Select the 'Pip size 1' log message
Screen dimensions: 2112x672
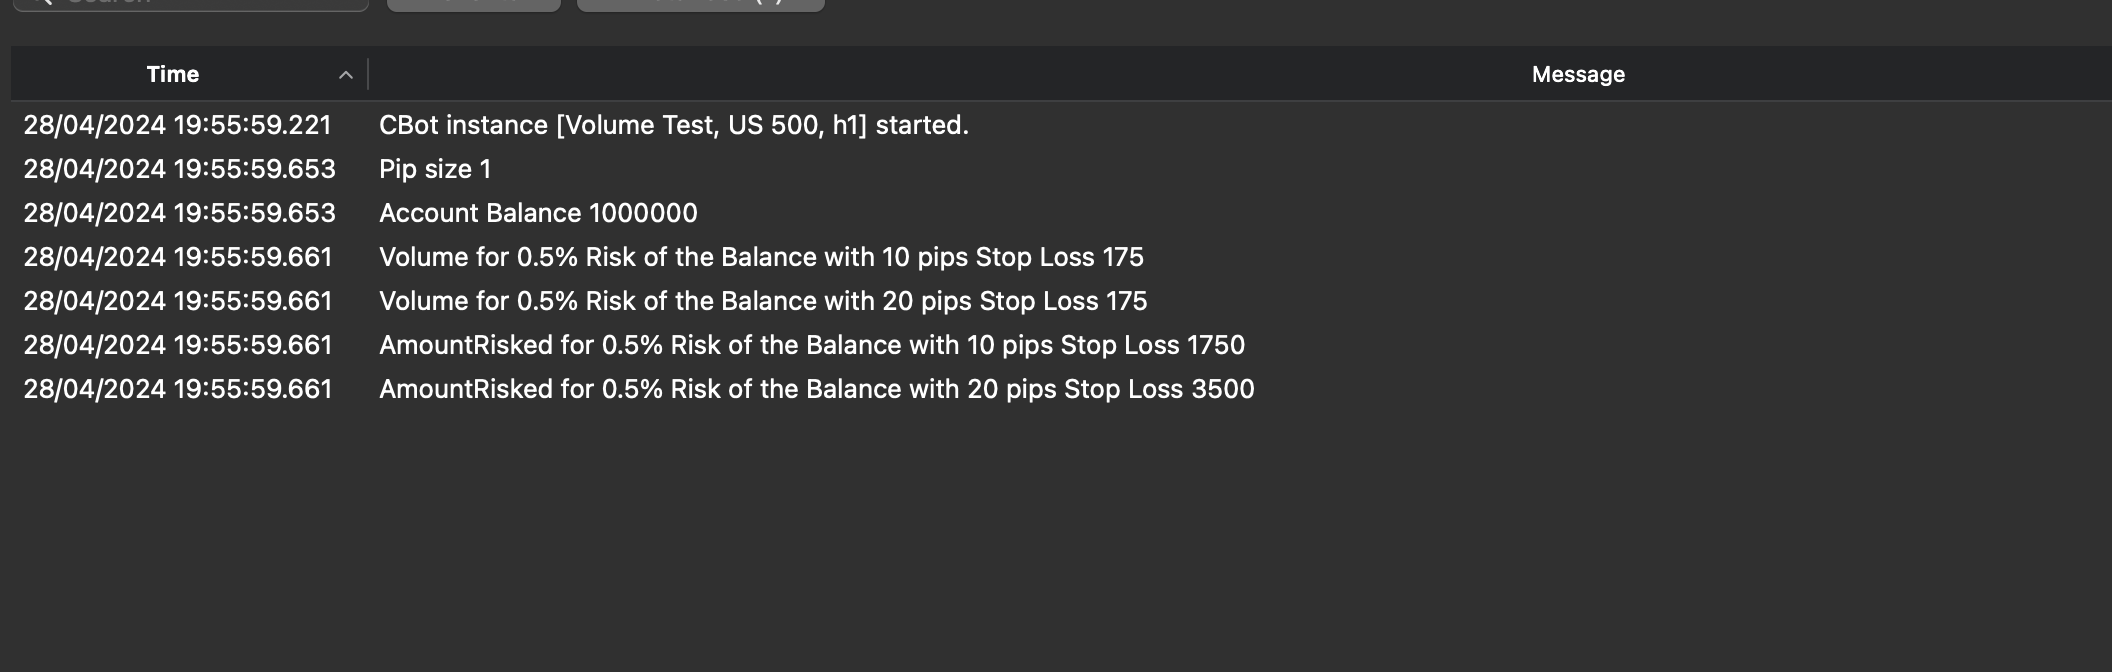(x=435, y=169)
